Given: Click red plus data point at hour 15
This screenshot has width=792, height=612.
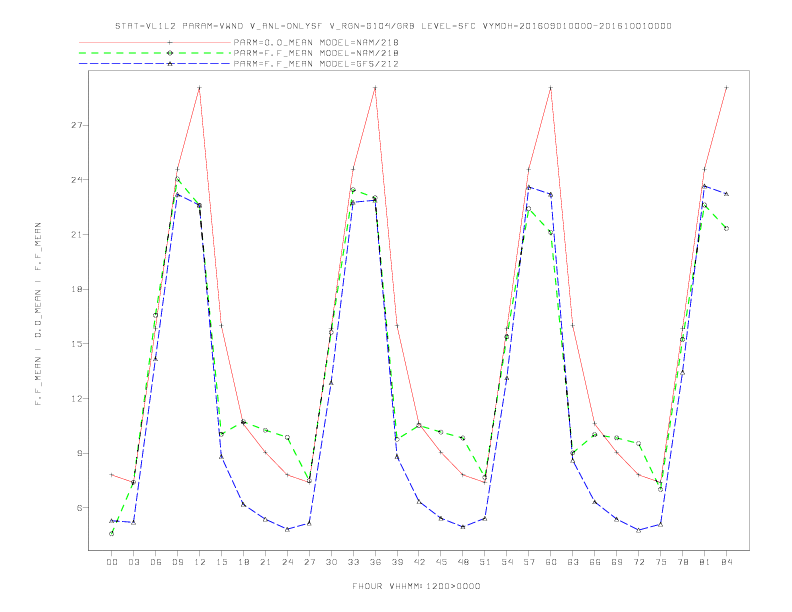Looking at the screenshot, I should [x=221, y=326].
